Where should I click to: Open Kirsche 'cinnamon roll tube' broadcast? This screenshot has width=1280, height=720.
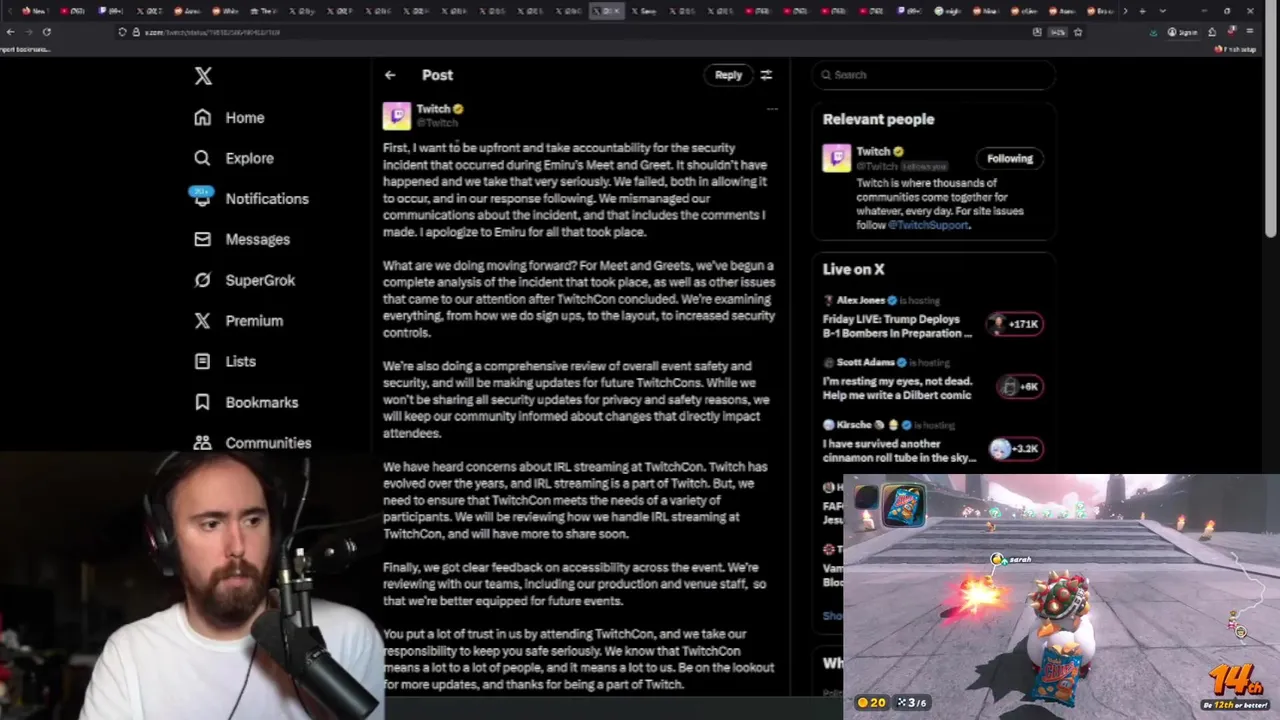[x=899, y=450]
